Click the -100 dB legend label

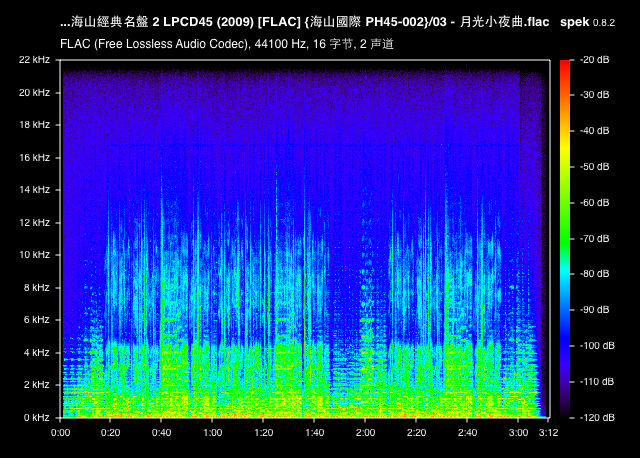click(x=597, y=346)
